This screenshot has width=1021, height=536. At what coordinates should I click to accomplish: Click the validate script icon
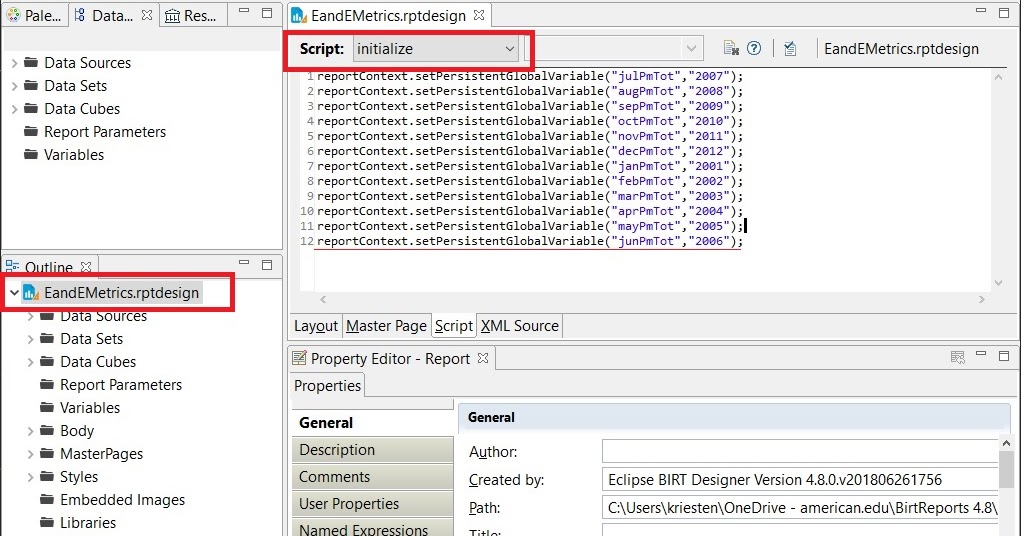click(x=790, y=48)
